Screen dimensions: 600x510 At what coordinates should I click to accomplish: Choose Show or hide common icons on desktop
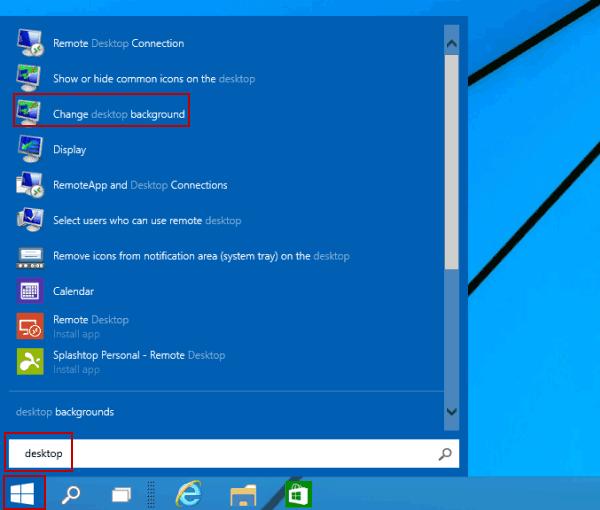[153, 78]
